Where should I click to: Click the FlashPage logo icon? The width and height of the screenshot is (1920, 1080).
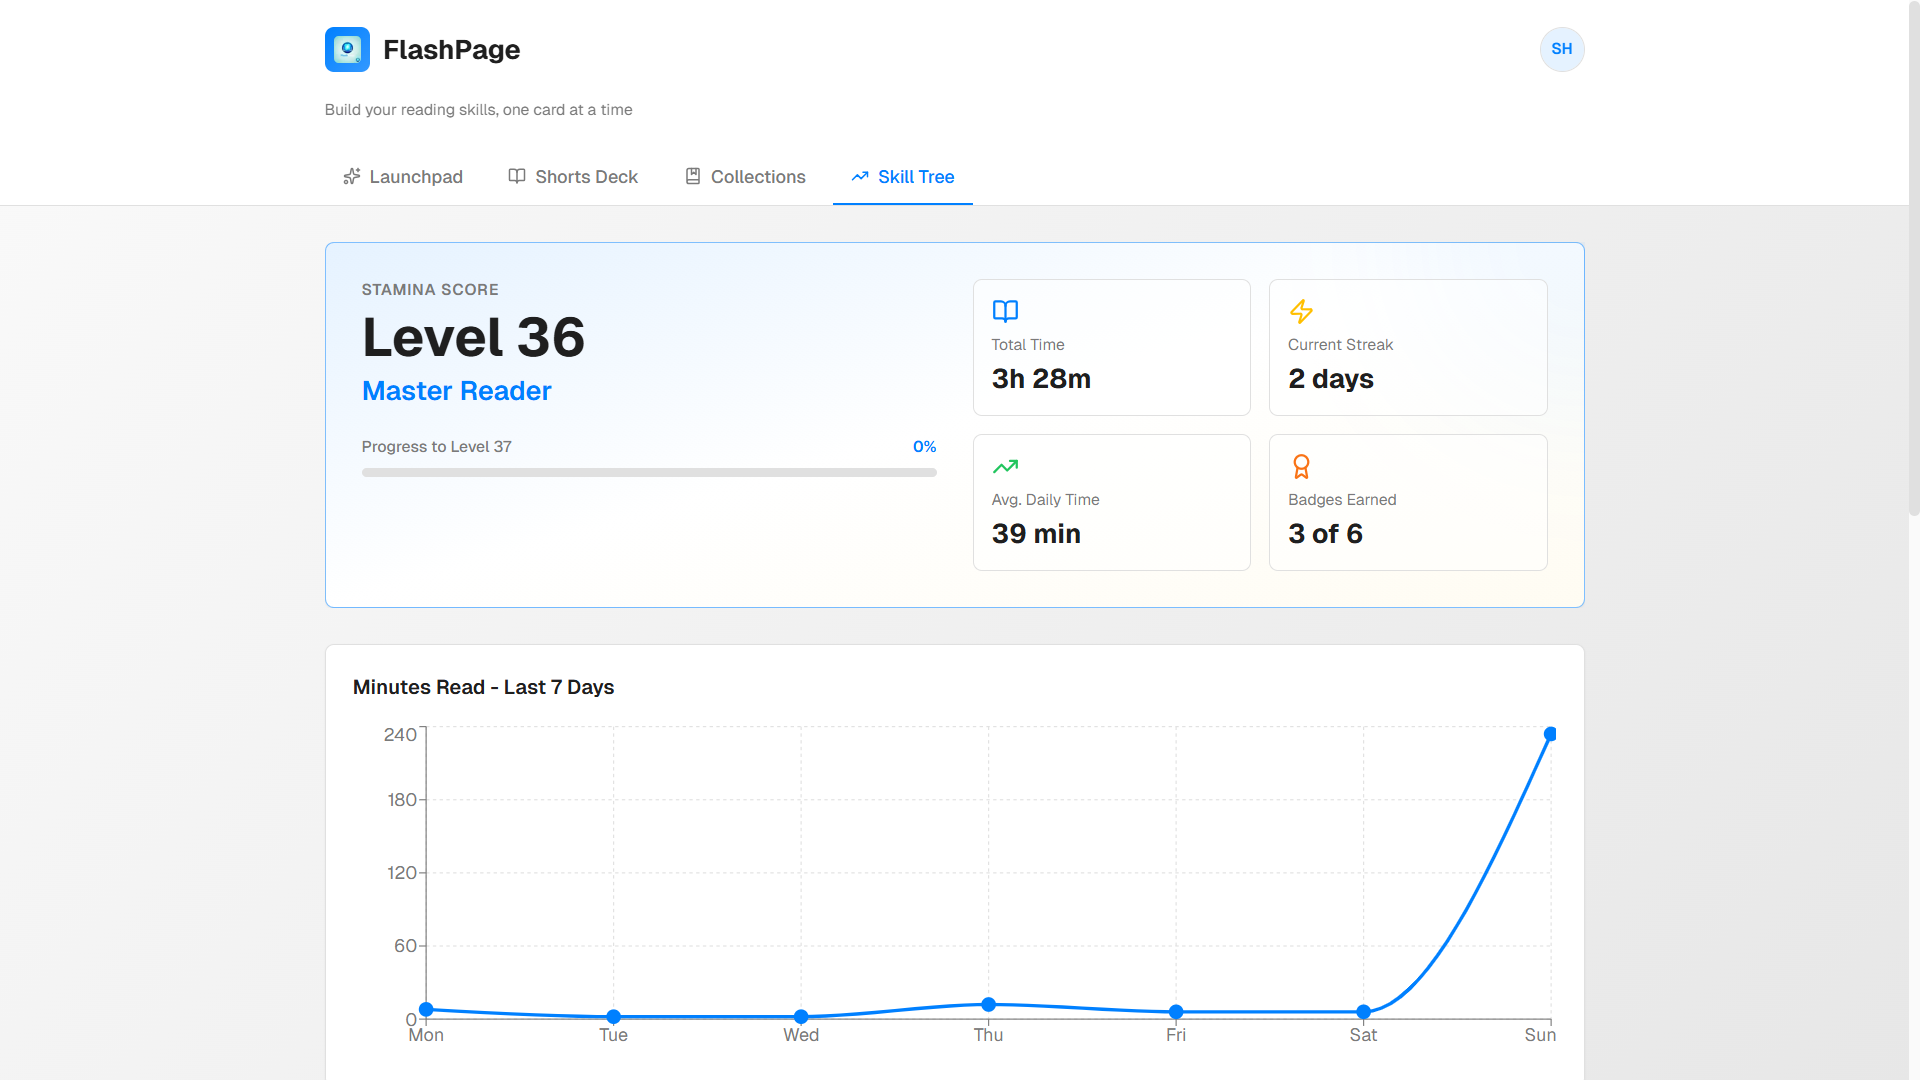(x=347, y=49)
